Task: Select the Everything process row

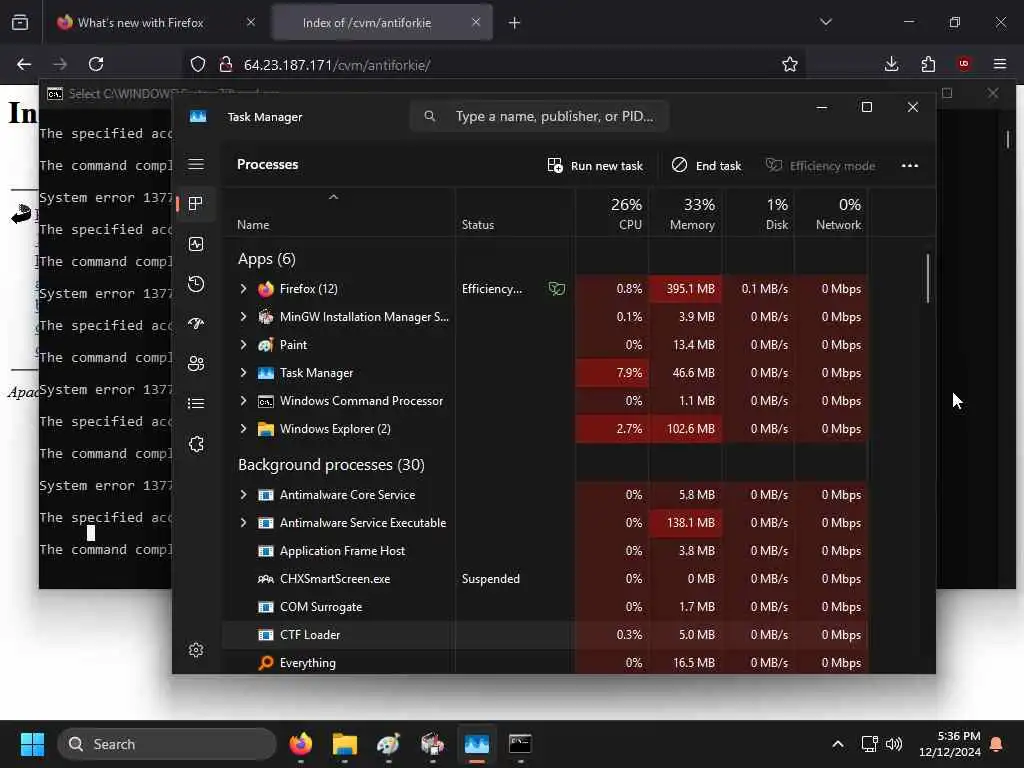Action: pyautogui.click(x=545, y=662)
